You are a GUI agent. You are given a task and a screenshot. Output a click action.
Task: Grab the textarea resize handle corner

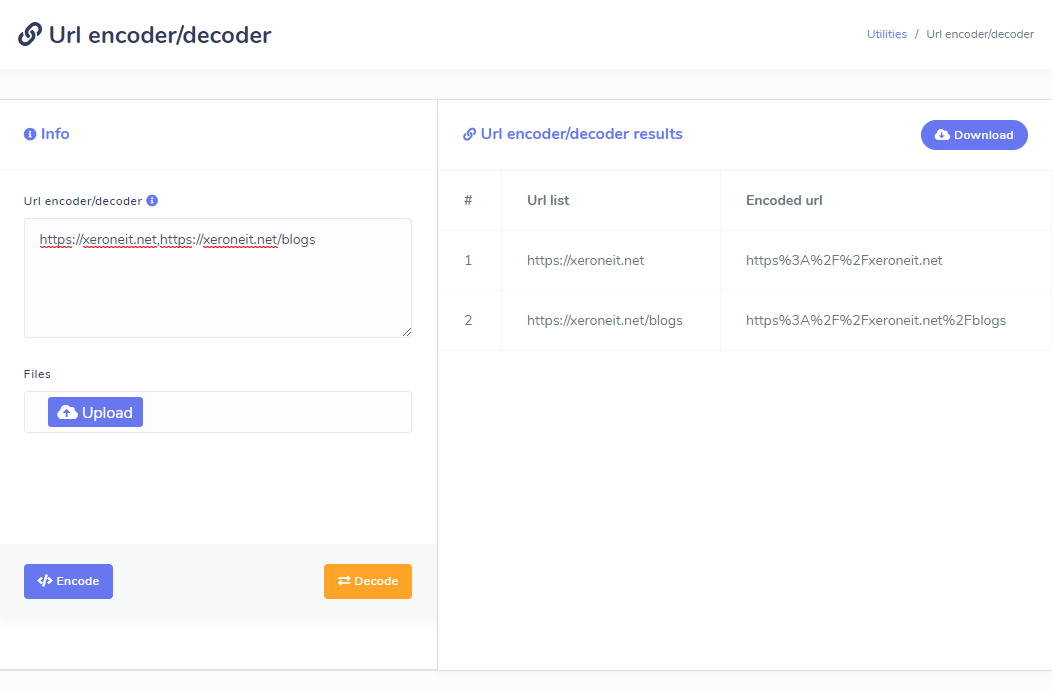[406, 331]
